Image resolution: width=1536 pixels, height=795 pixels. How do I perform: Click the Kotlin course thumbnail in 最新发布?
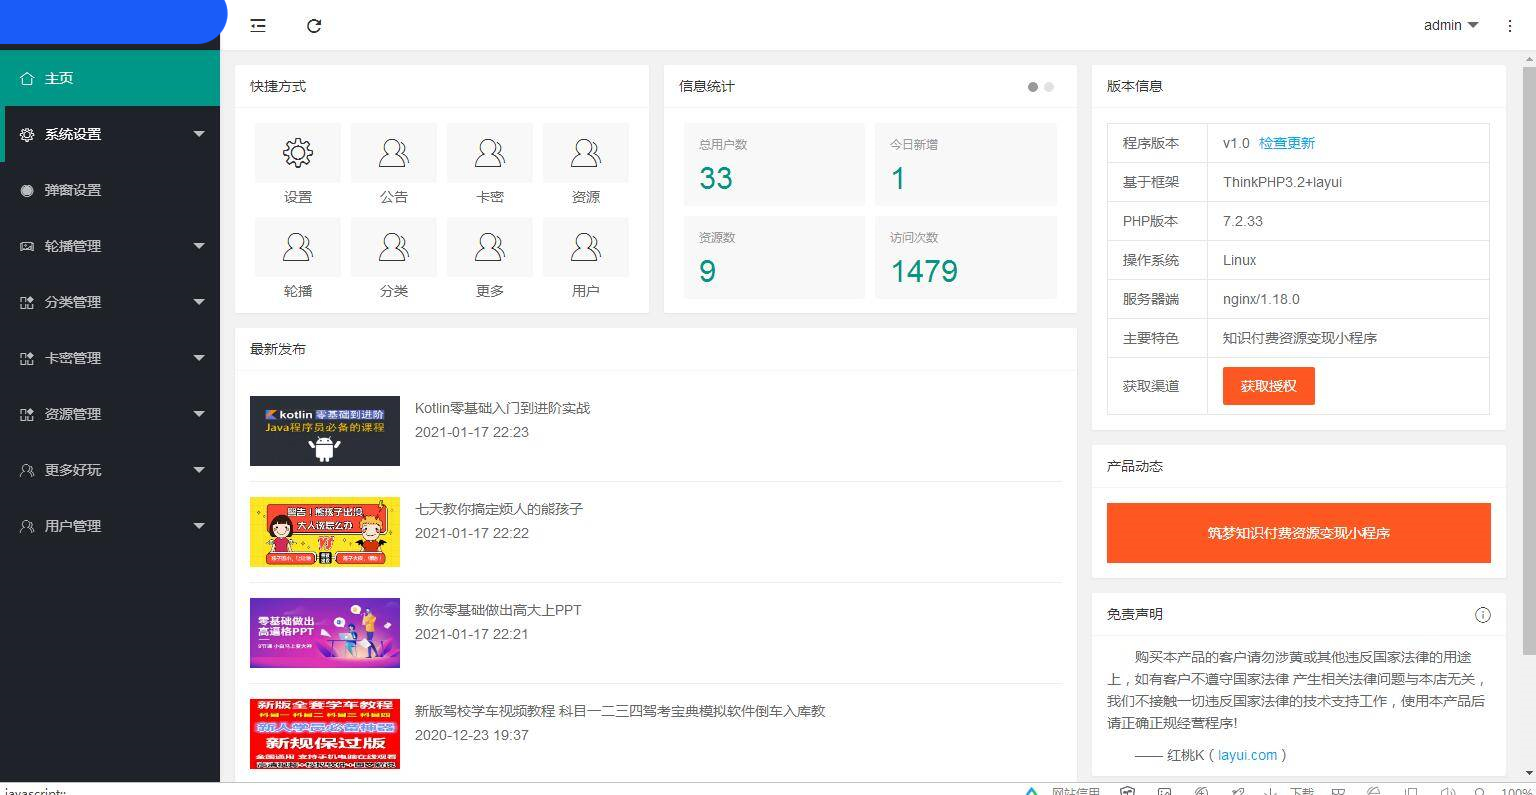point(325,430)
